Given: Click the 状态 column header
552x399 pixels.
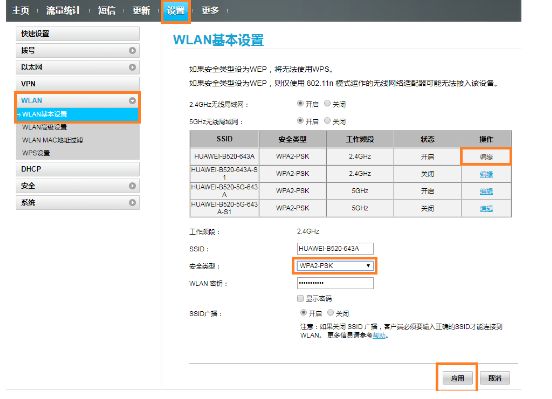Looking at the screenshot, I should (427, 139).
